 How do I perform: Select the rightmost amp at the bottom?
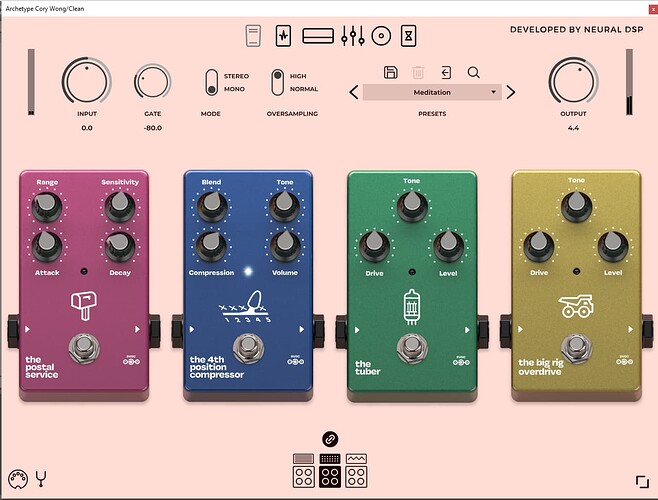[355, 468]
